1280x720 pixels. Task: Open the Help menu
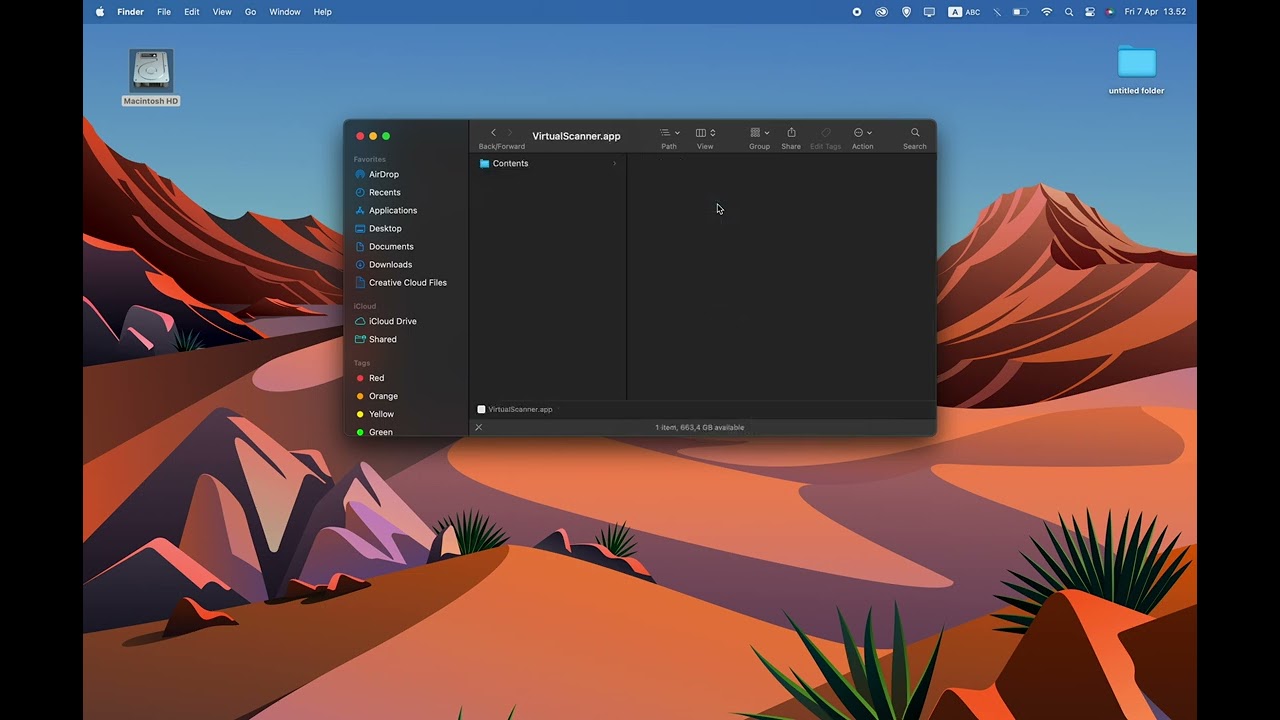pos(322,12)
